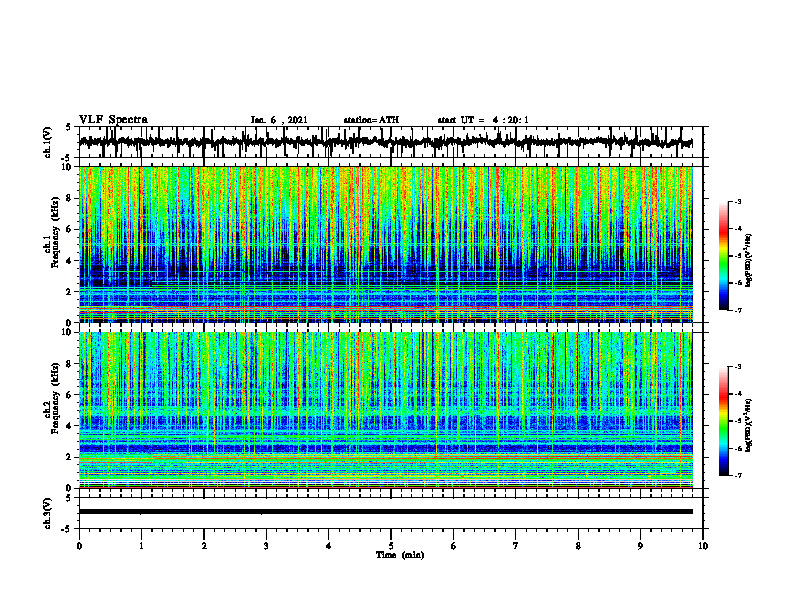
Task: Click the ch.1 color bar PSD unit label
Action: tap(750, 260)
